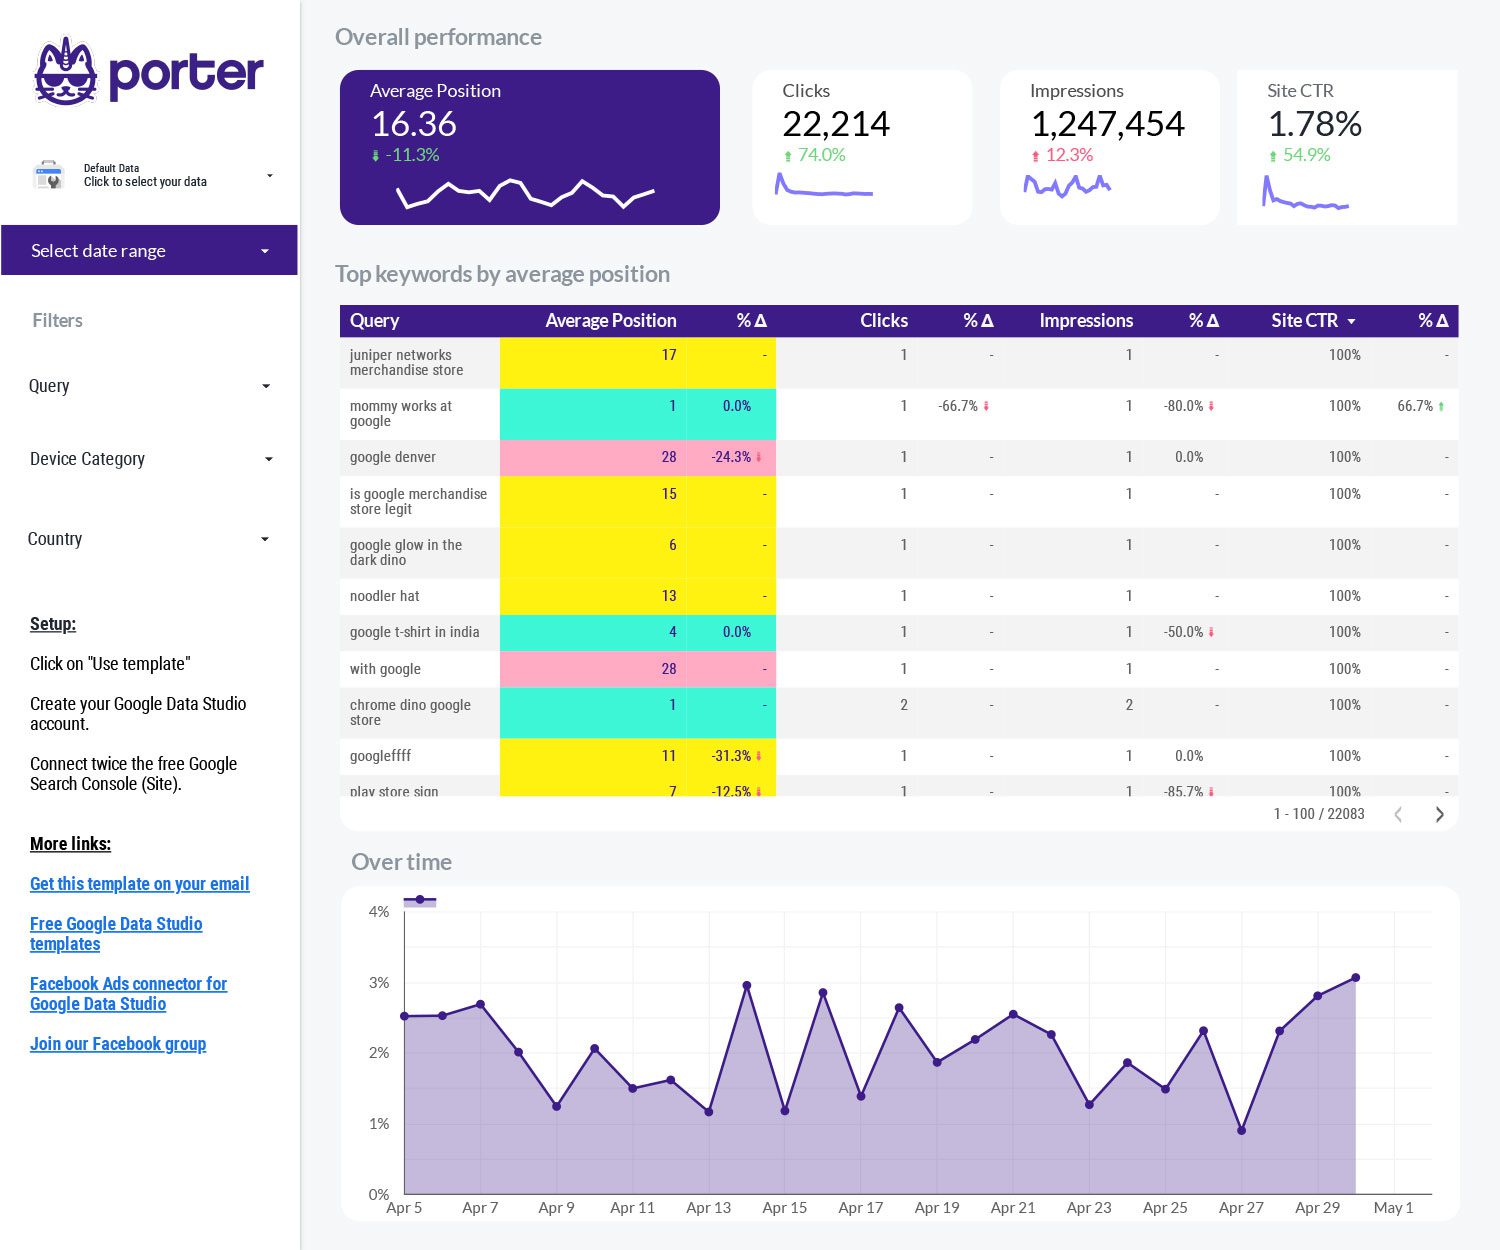Go to next page of keyword results
The height and width of the screenshot is (1250, 1500).
click(1440, 814)
